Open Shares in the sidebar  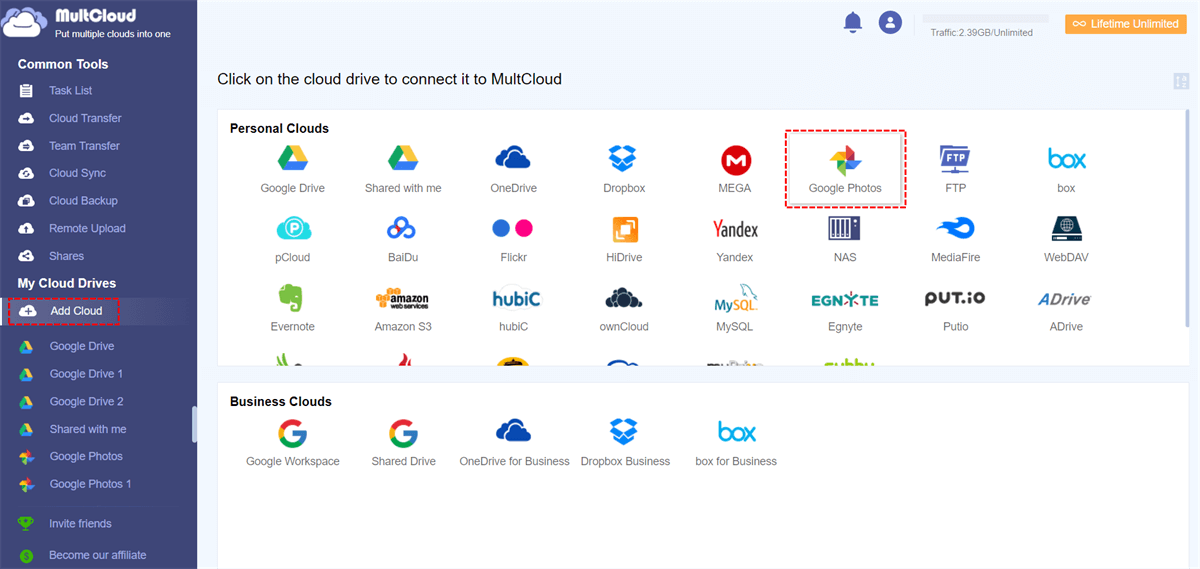click(x=65, y=256)
